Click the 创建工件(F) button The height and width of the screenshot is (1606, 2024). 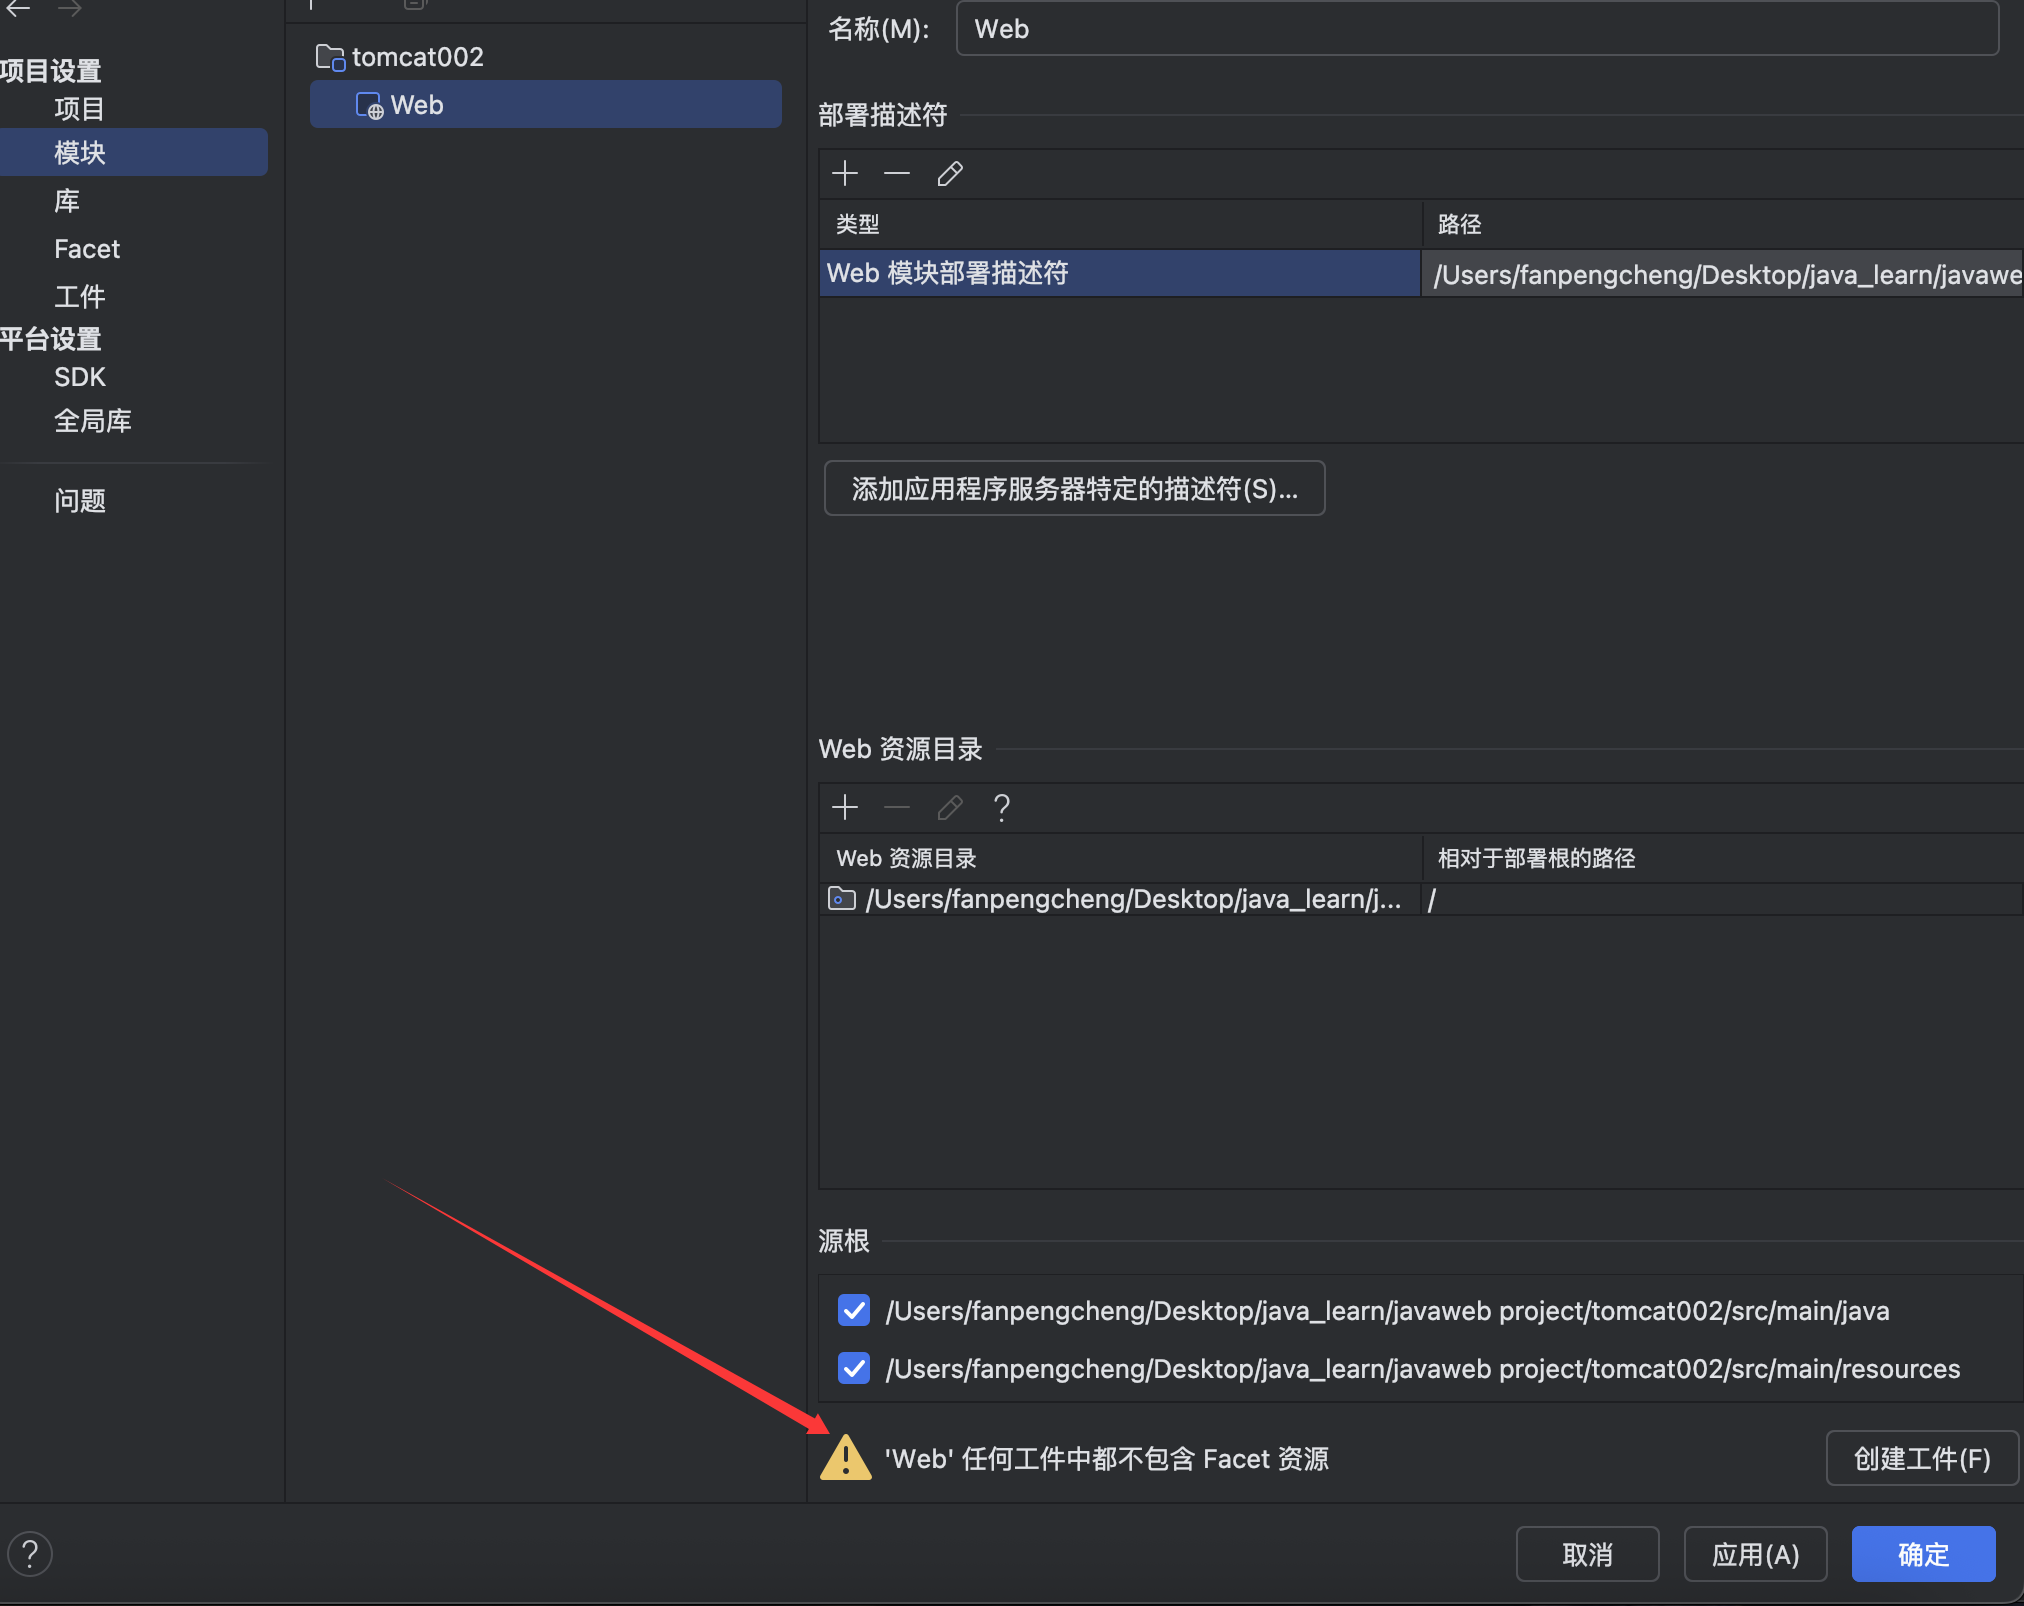1921,1458
